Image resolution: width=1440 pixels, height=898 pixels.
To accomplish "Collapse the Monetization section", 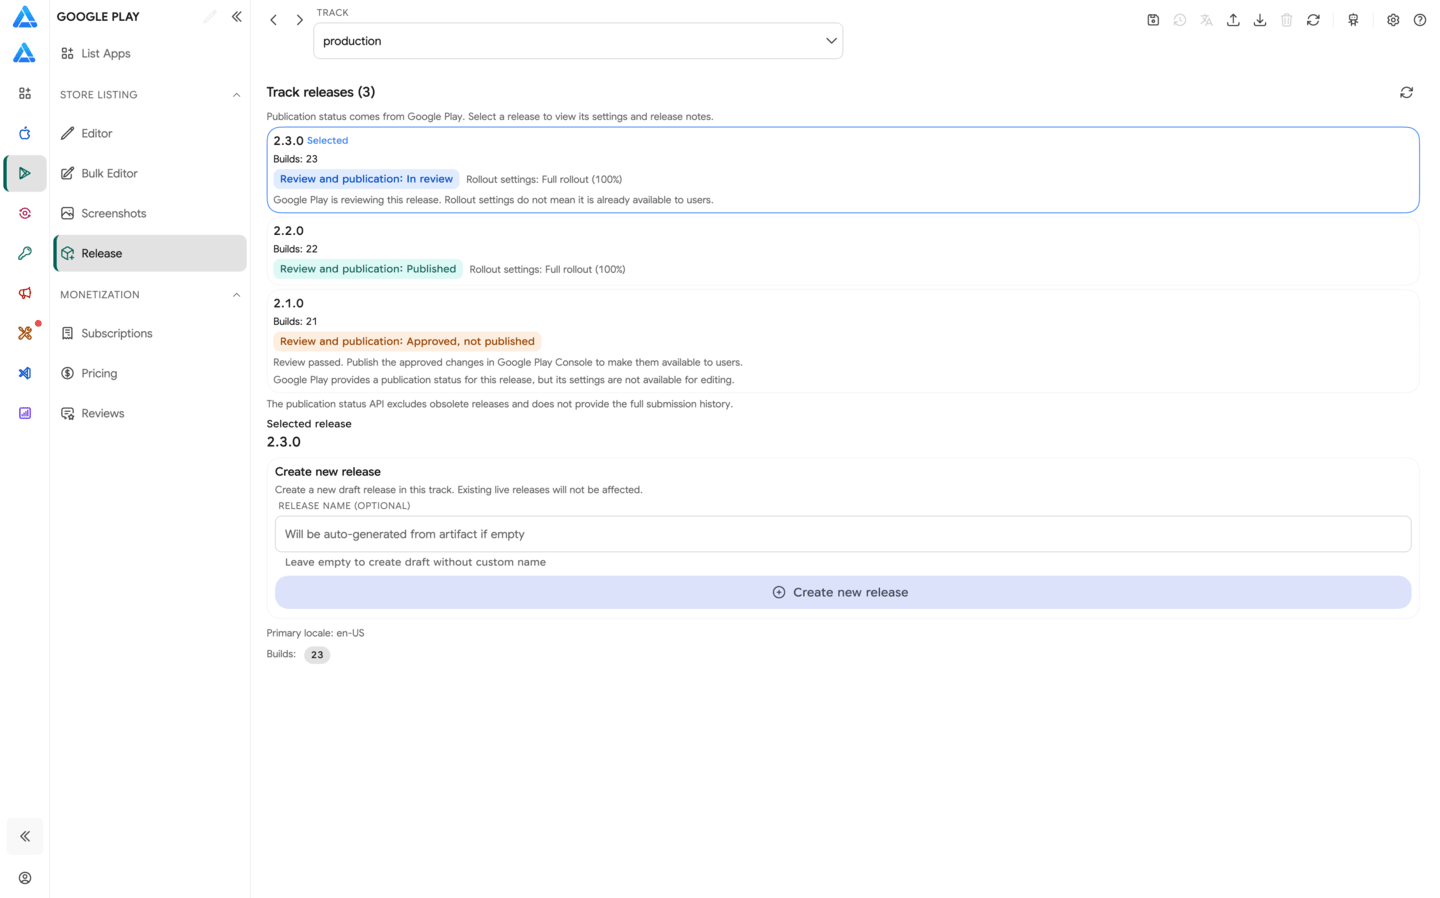I will click(236, 295).
